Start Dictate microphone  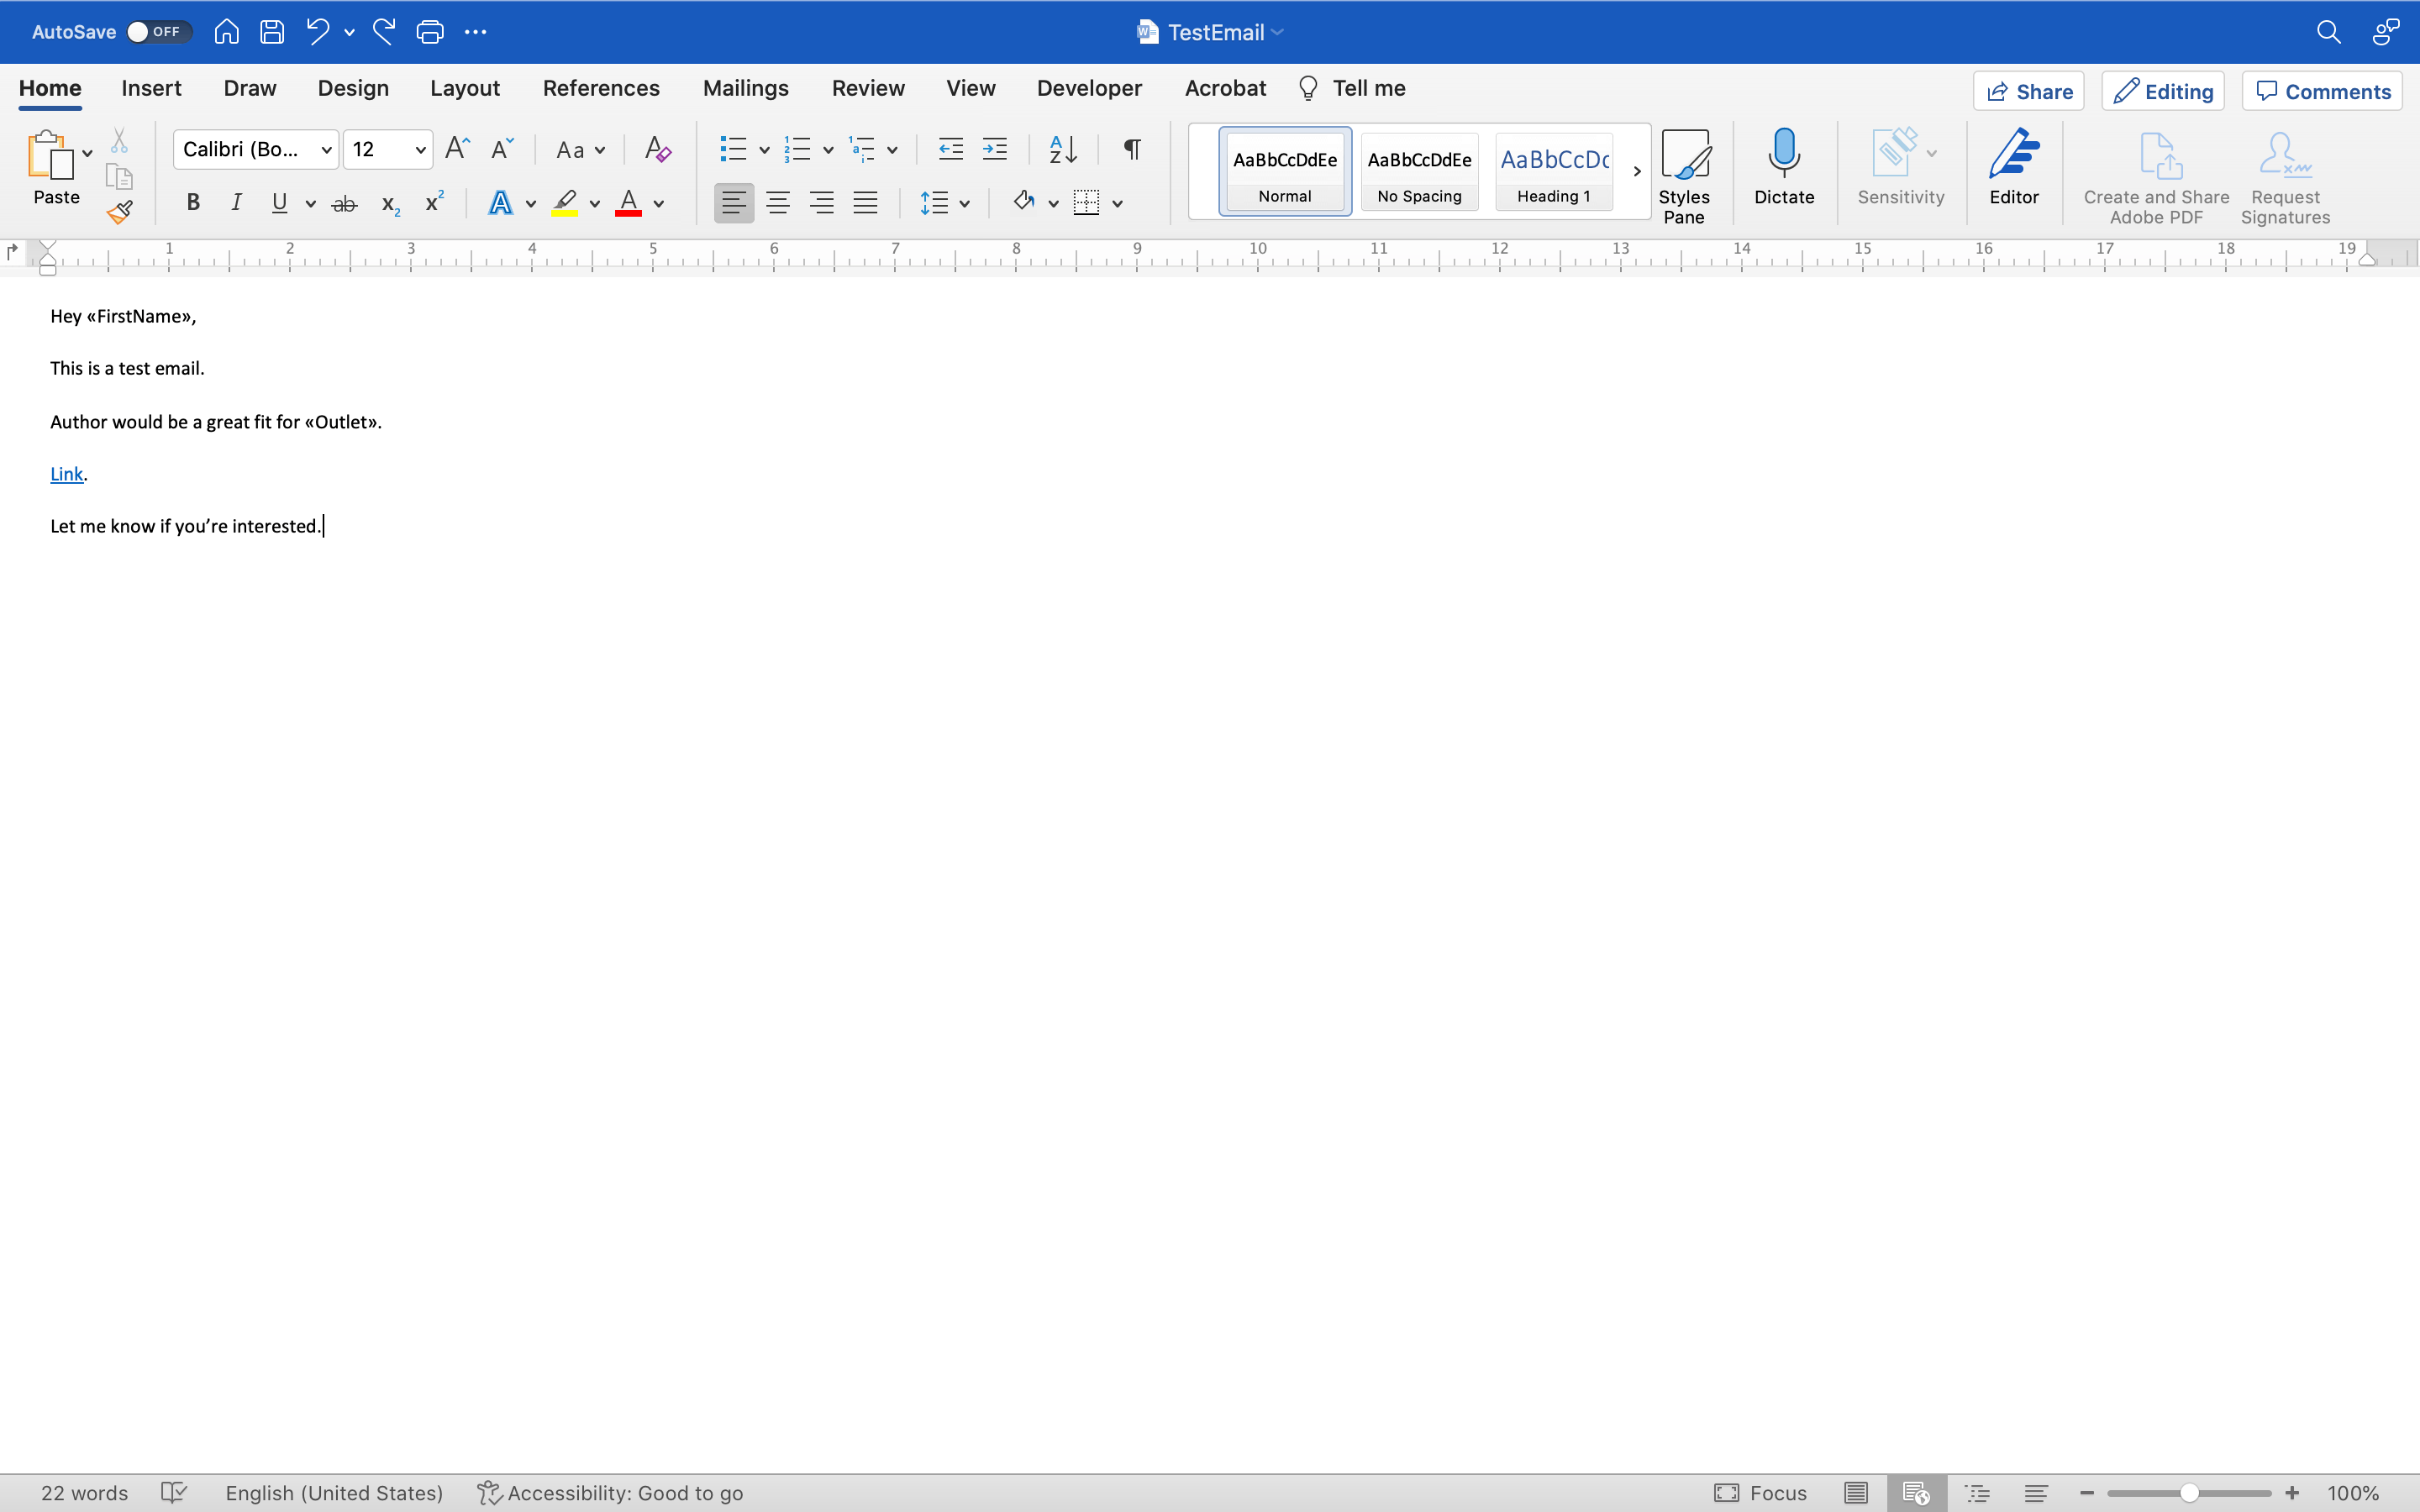1784,167
